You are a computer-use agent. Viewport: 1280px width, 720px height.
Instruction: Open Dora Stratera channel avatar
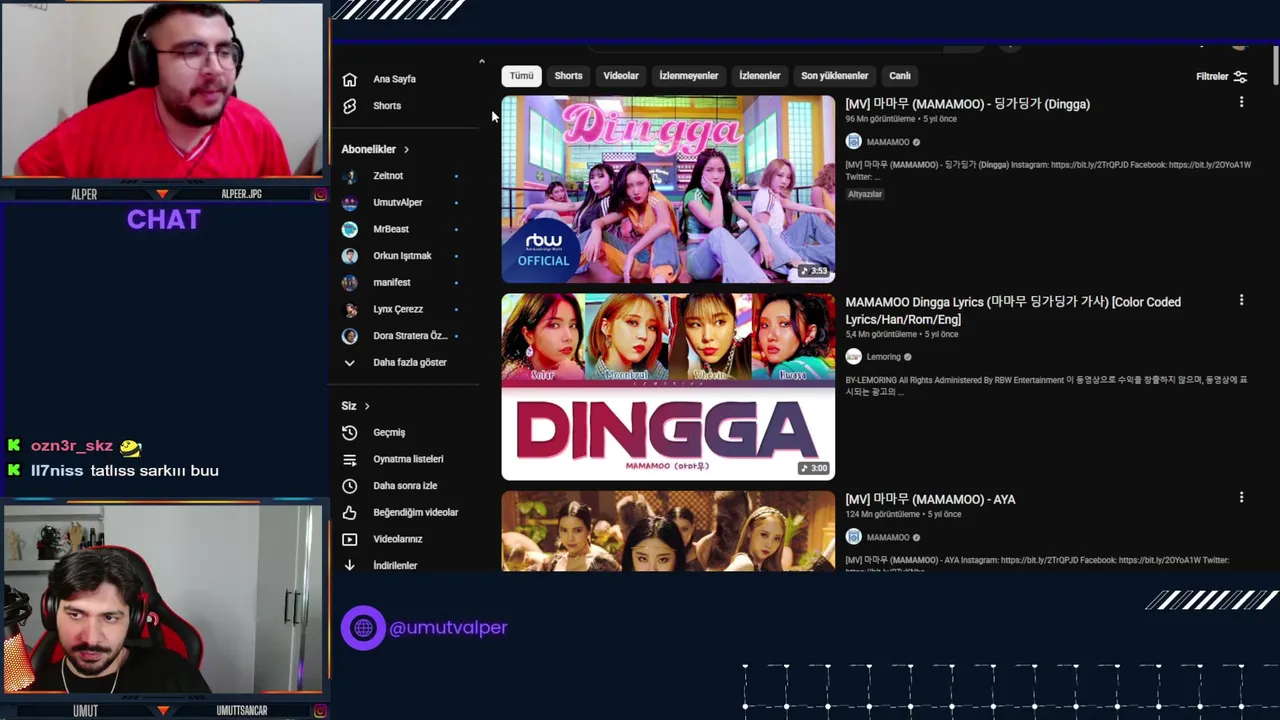point(349,336)
